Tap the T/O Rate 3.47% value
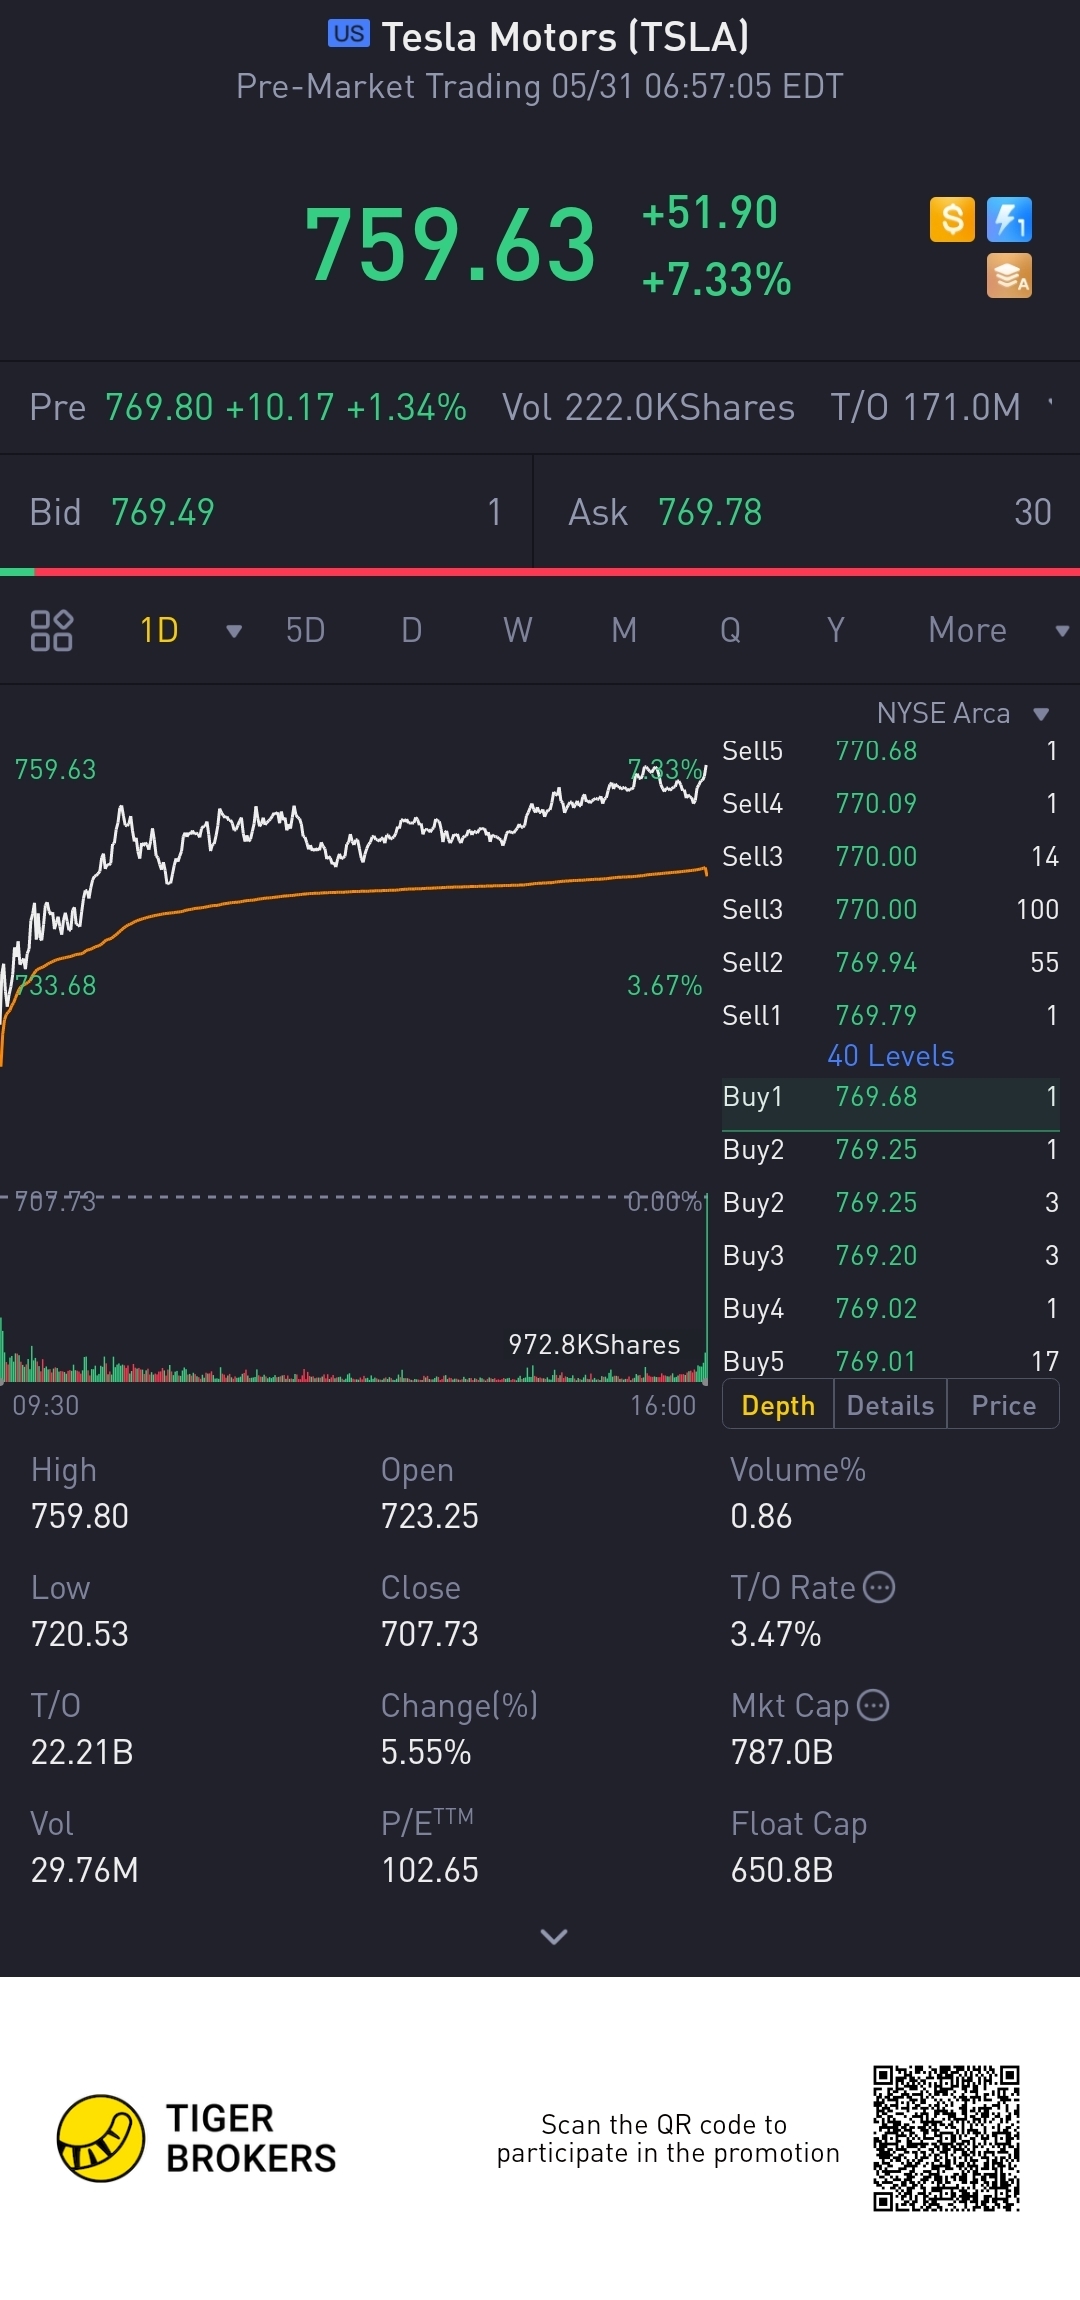Image resolution: width=1080 pixels, height=2300 pixels. pyautogui.click(x=776, y=1634)
